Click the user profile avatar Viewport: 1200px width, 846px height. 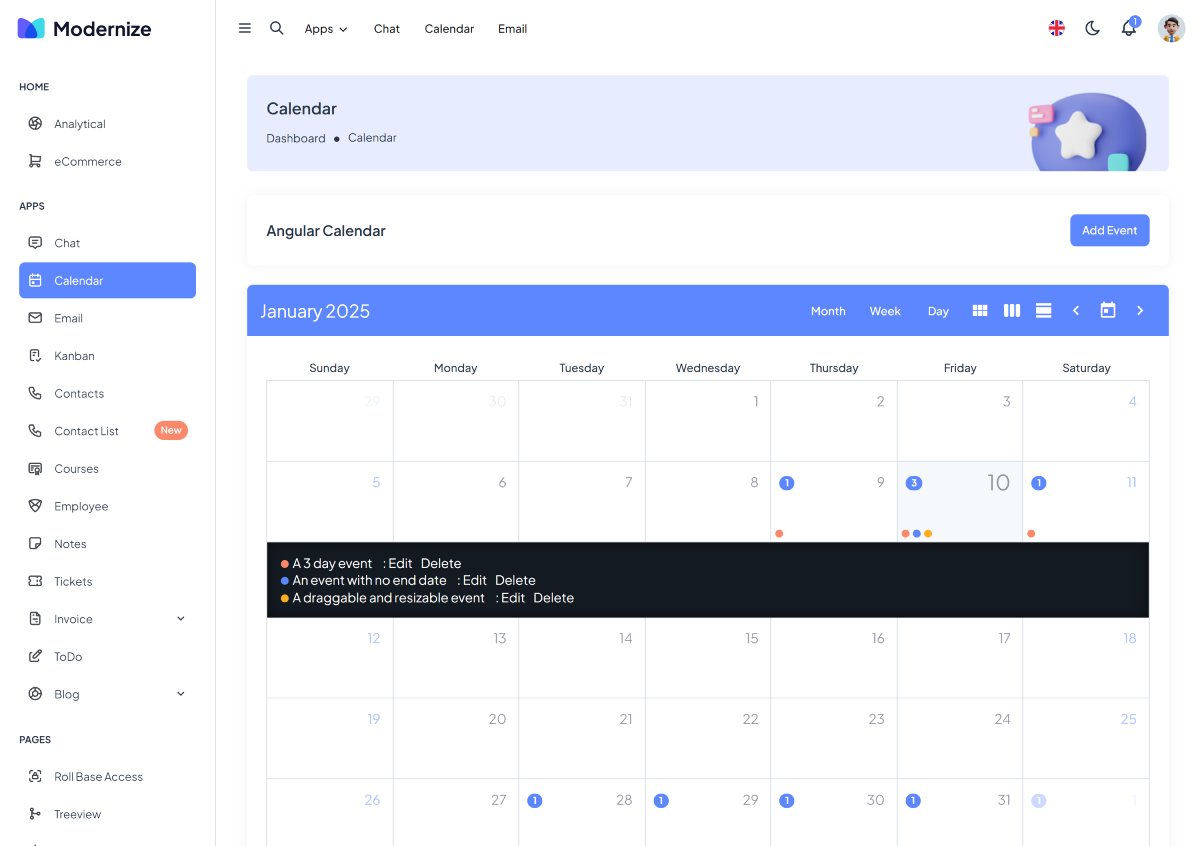tap(1171, 28)
